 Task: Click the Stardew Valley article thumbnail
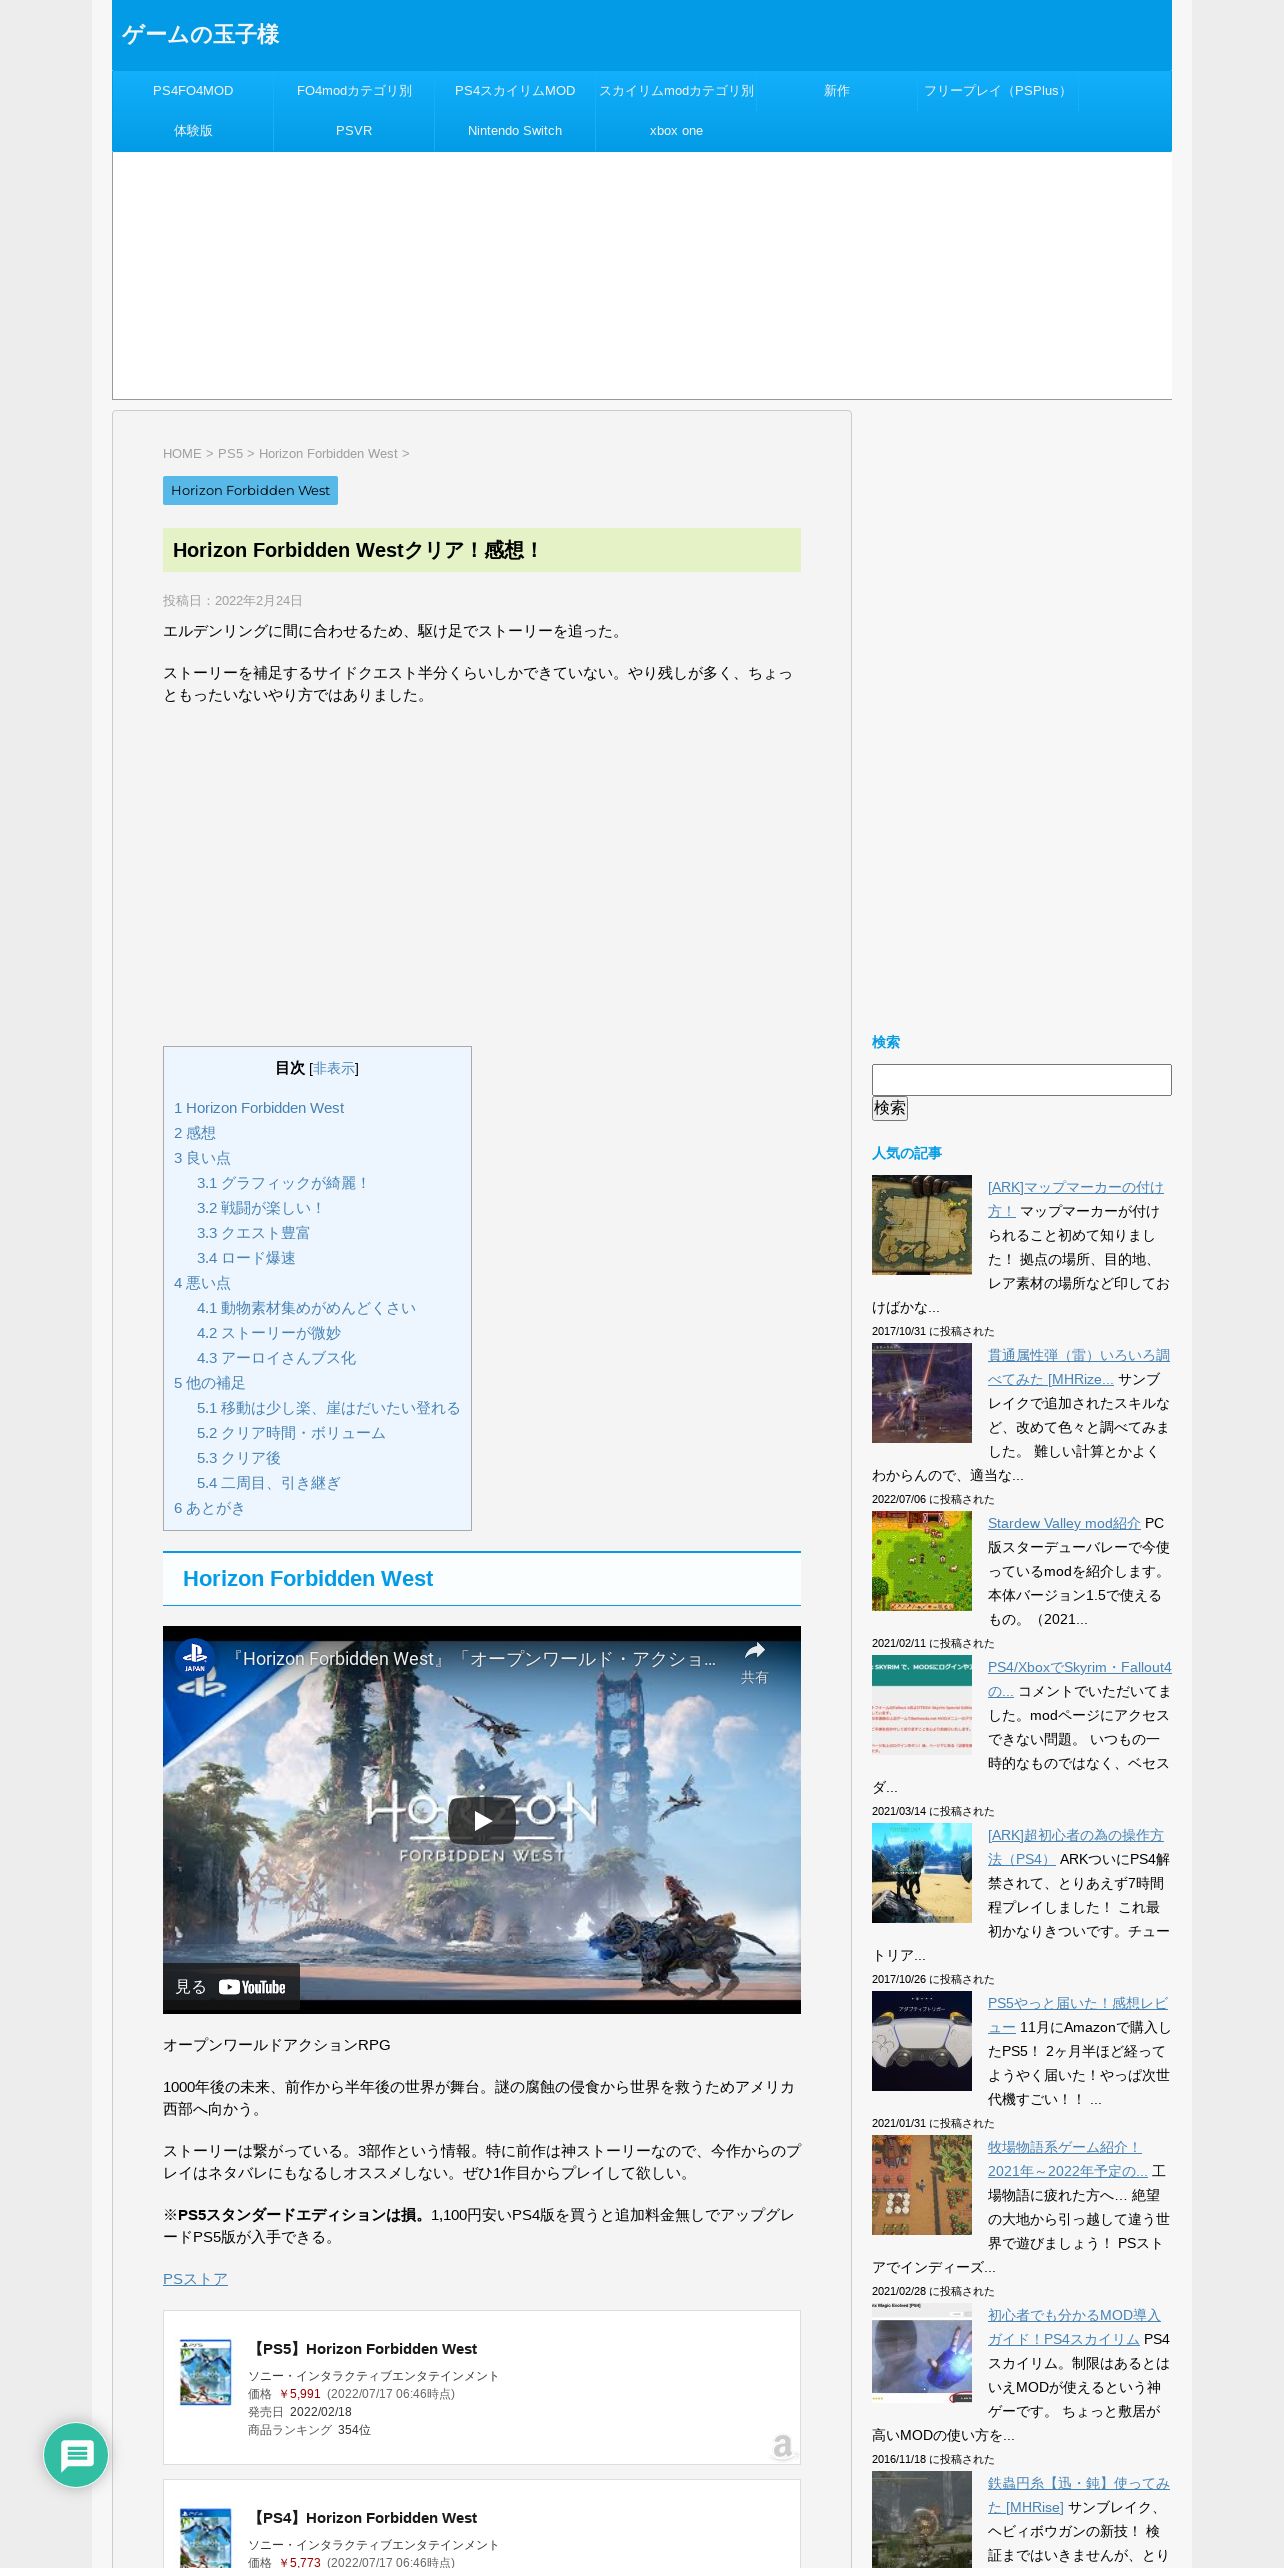(922, 1561)
